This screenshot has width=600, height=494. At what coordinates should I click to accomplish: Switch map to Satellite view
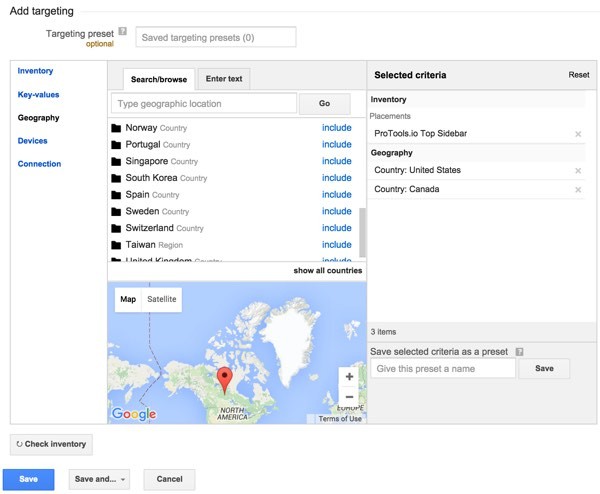coord(161,299)
